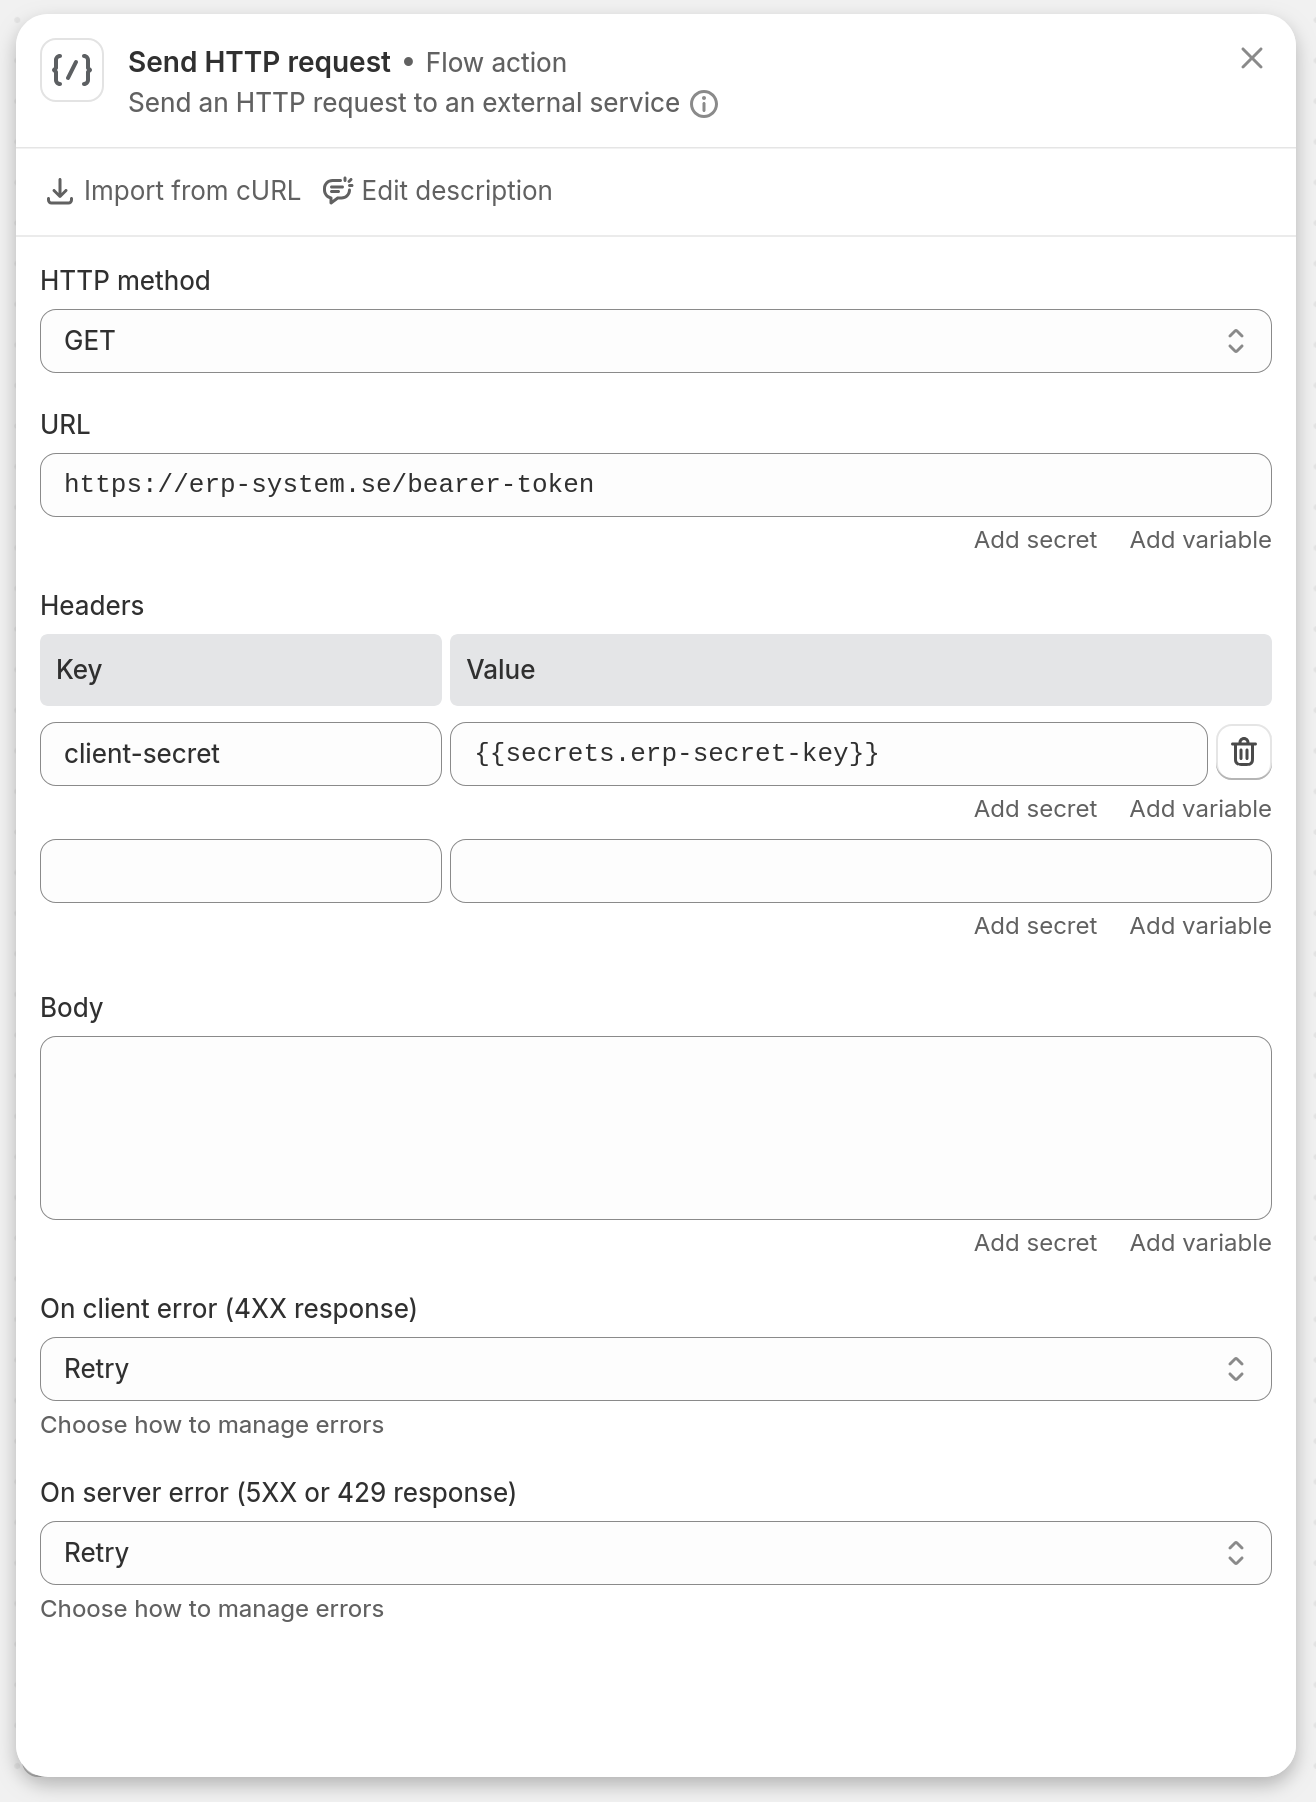This screenshot has width=1316, height=1802.
Task: Open the HTTP method dropdown
Action: coord(655,341)
